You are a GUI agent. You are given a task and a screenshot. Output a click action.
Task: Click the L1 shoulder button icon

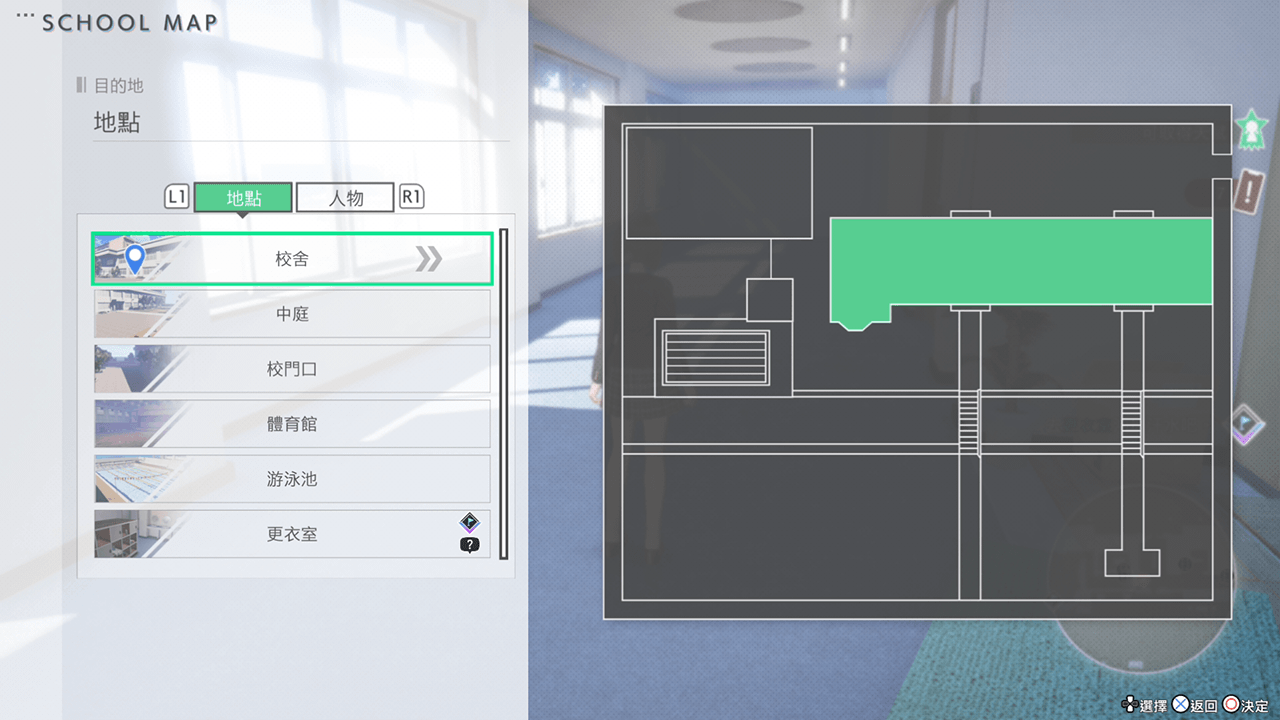pos(177,197)
